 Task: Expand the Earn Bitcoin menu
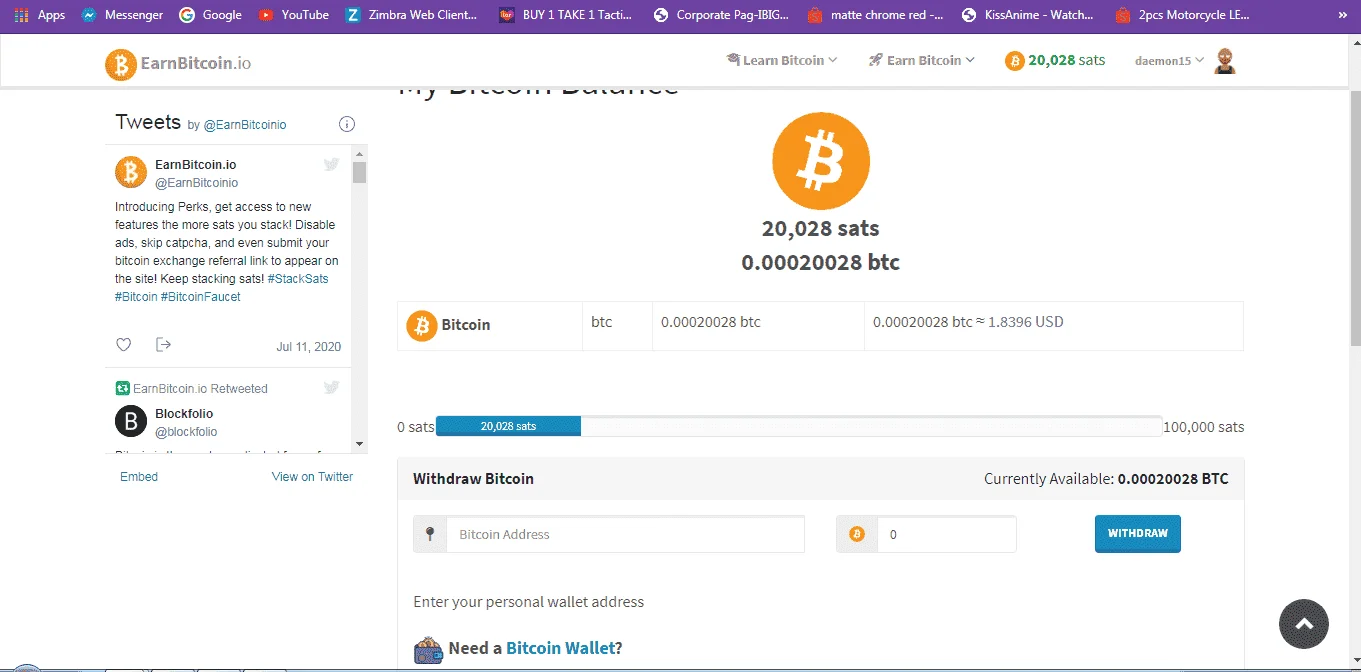point(922,60)
